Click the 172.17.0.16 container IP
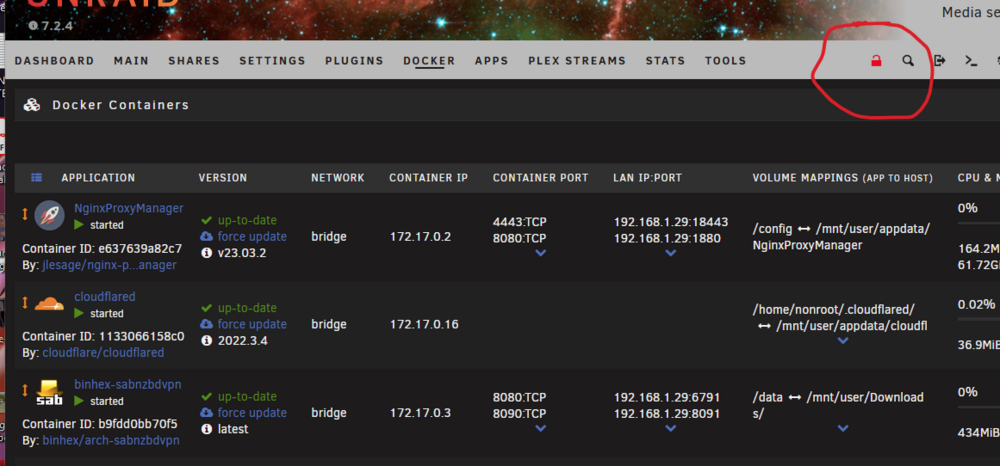The width and height of the screenshot is (1000, 466). 424,324
